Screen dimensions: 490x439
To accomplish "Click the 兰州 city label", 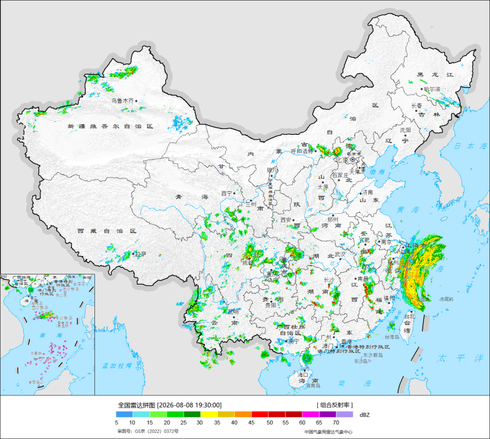I will 251,204.
